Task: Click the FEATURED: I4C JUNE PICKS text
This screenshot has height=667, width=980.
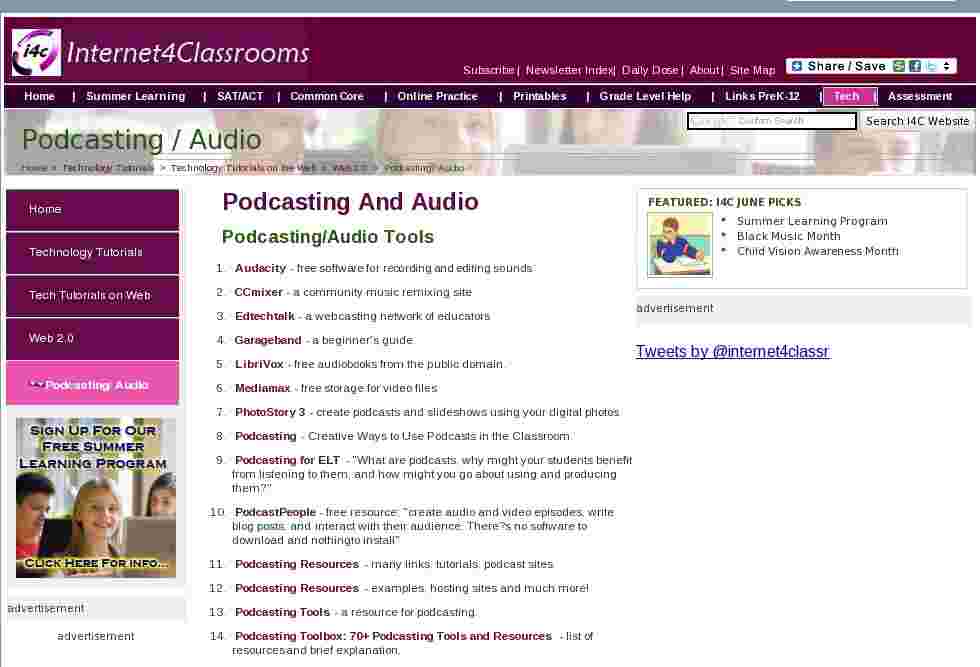Action: pyautogui.click(x=724, y=202)
